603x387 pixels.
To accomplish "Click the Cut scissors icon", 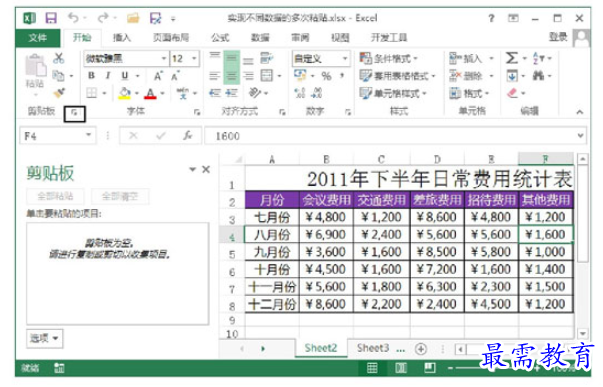I will coord(58,58).
